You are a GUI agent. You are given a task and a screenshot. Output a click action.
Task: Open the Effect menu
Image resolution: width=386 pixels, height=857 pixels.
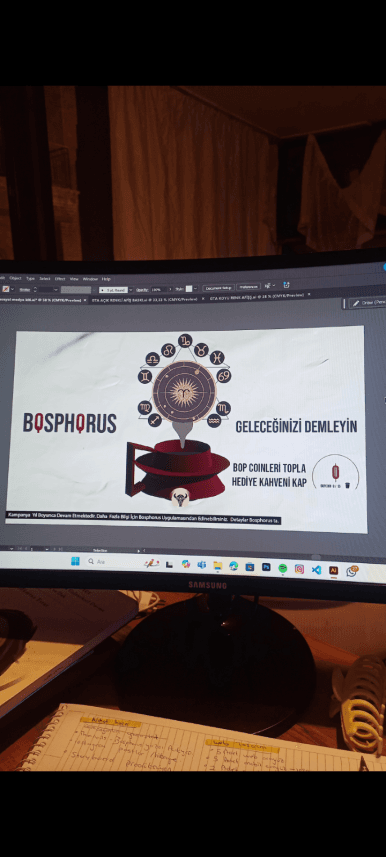point(60,279)
